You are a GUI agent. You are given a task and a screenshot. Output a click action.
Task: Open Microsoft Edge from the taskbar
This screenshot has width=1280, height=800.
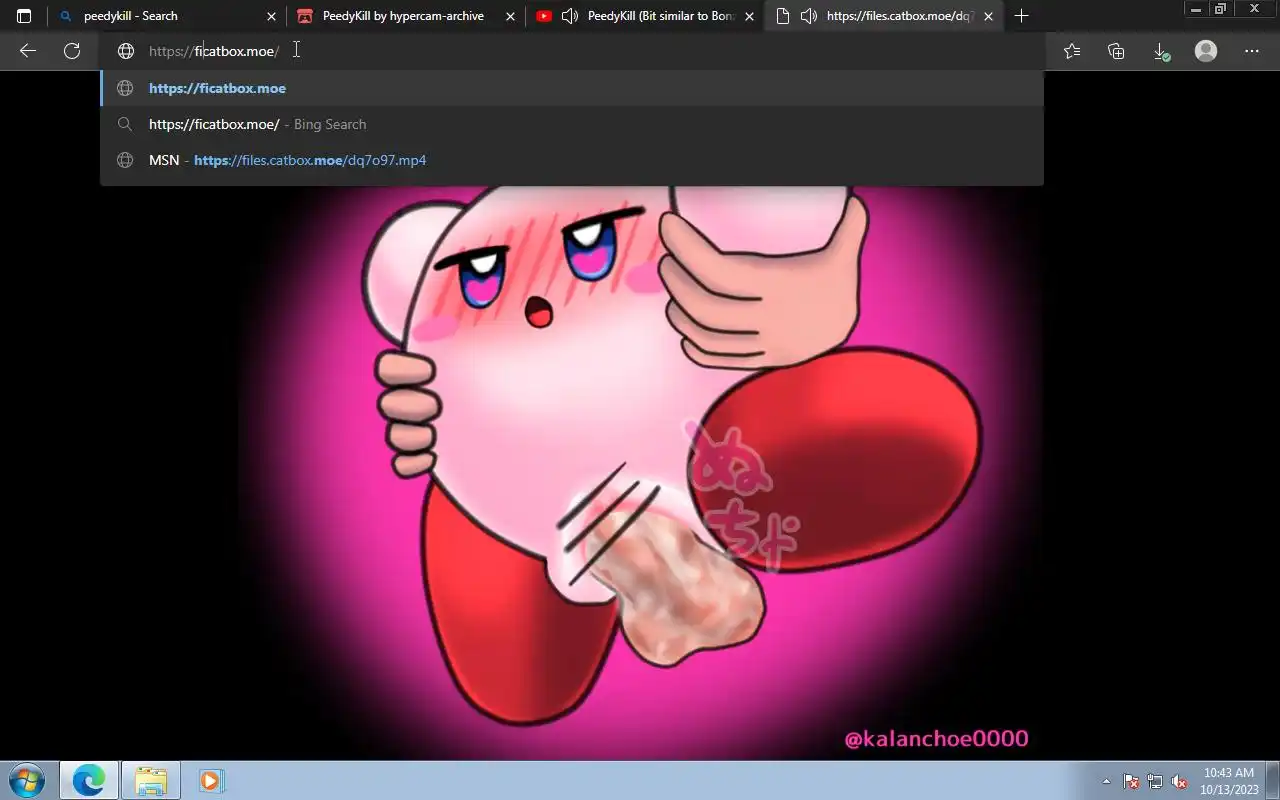pos(88,780)
